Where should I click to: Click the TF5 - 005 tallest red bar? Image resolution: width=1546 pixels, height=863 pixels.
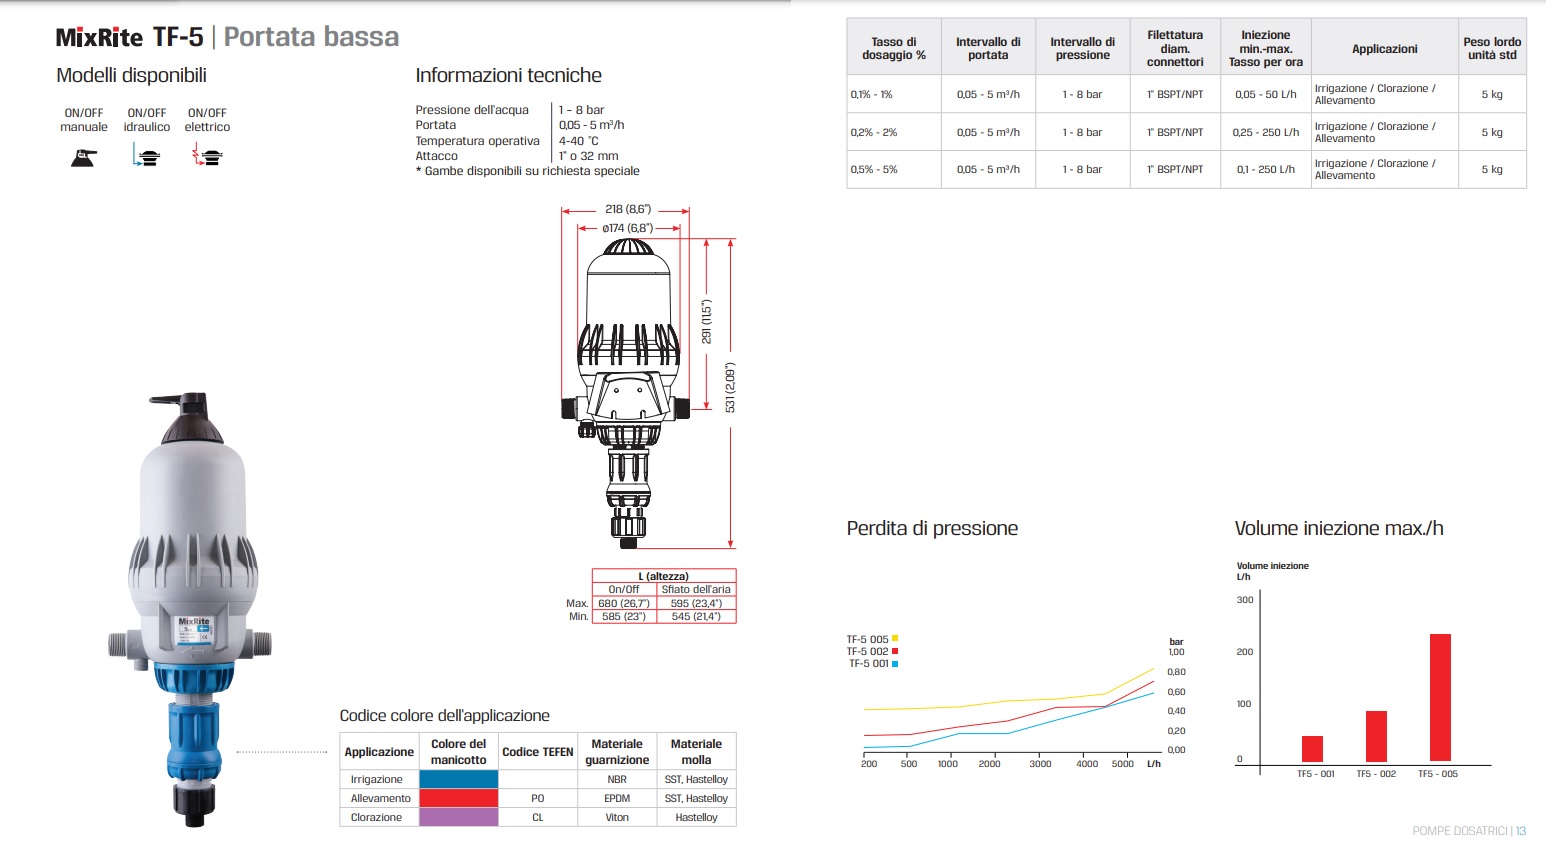[x=1440, y=698]
